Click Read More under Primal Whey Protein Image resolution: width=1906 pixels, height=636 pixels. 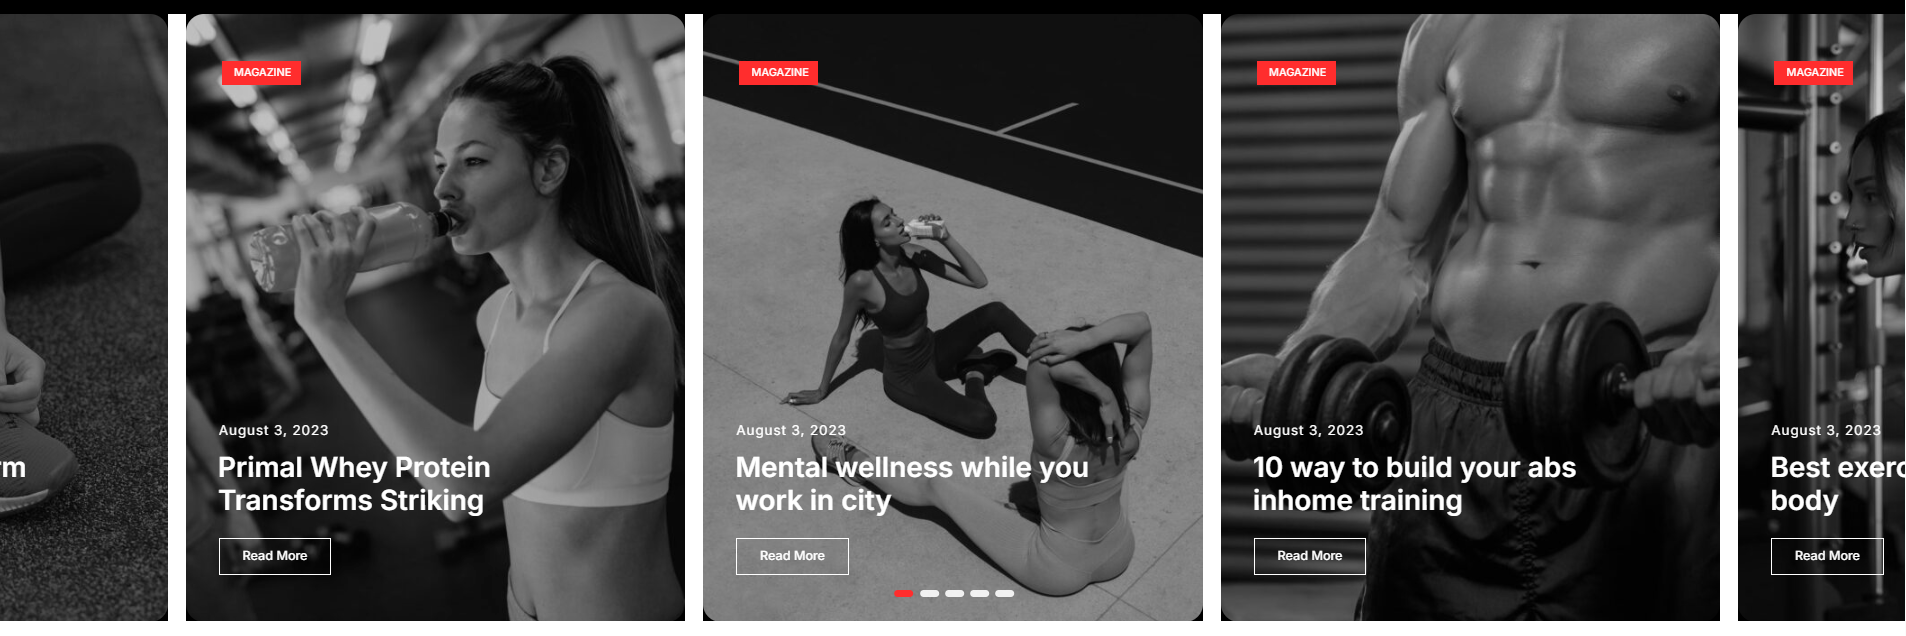click(275, 556)
